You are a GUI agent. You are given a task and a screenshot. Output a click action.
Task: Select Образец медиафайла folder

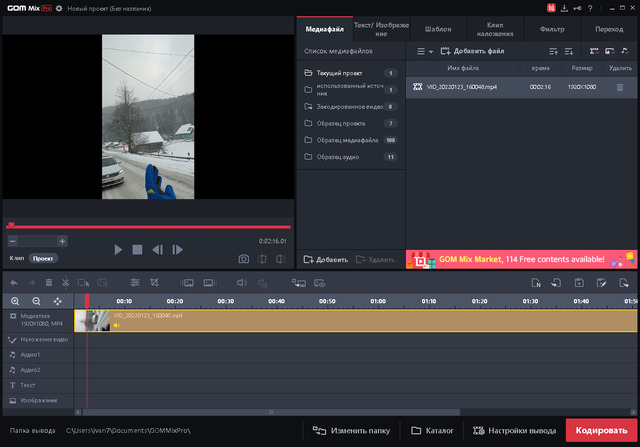351,140
